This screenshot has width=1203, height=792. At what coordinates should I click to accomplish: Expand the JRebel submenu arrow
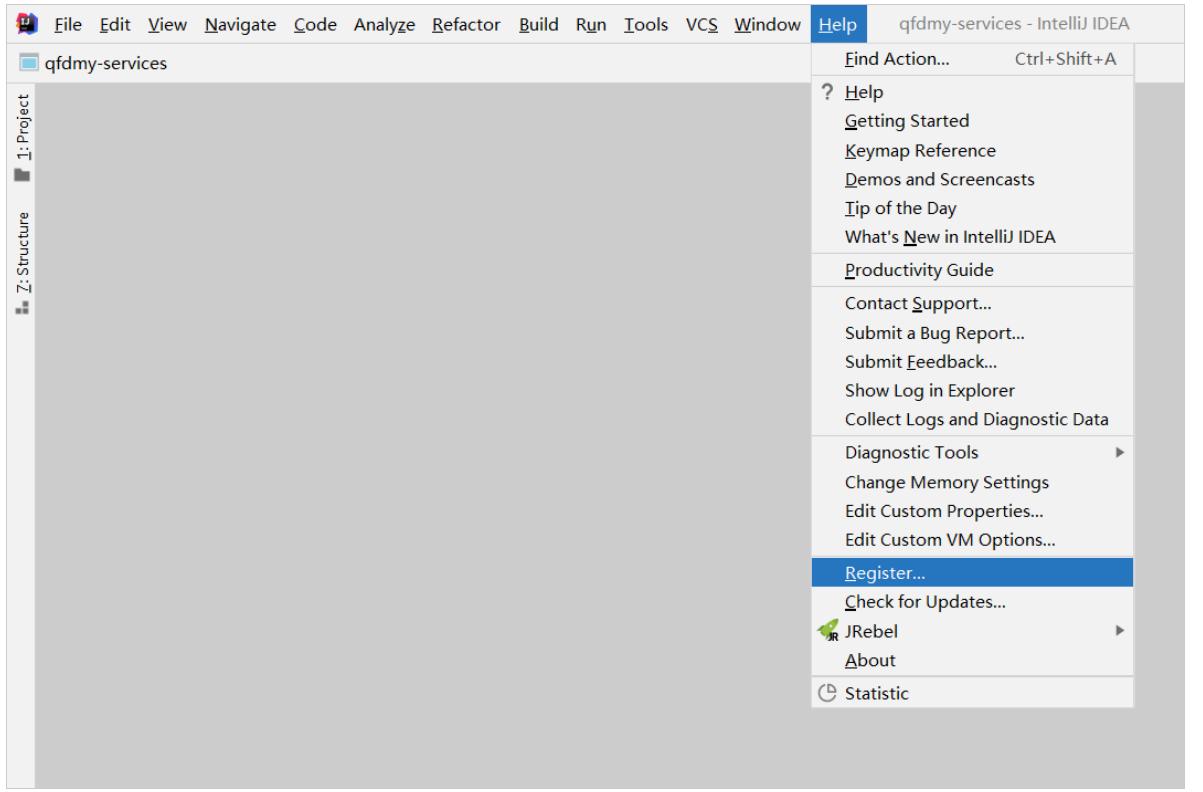(1120, 631)
